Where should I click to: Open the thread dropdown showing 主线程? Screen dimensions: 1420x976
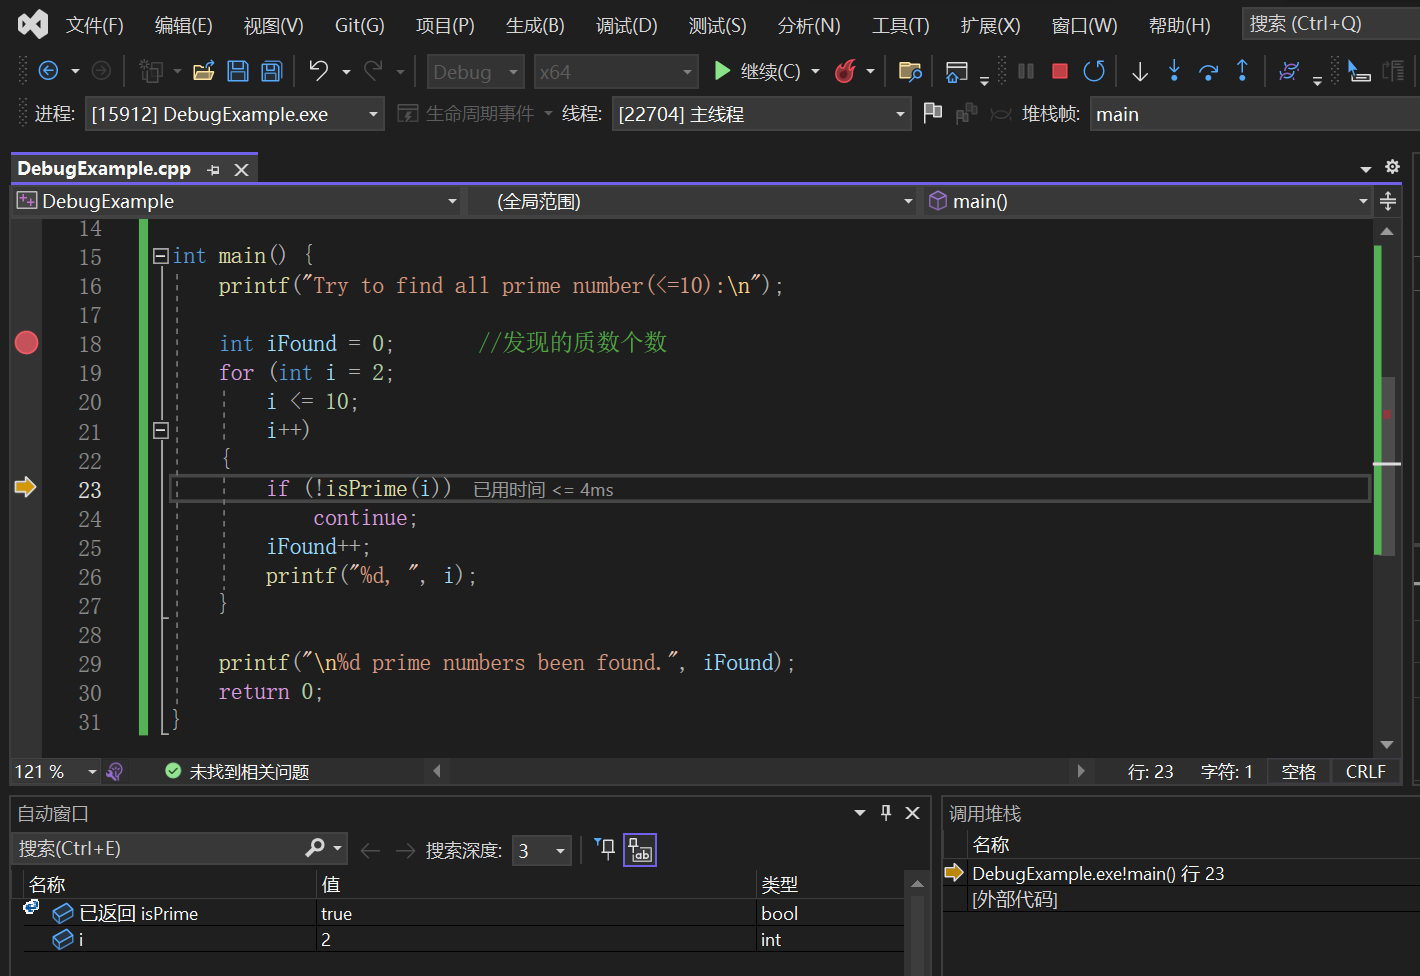coord(761,114)
